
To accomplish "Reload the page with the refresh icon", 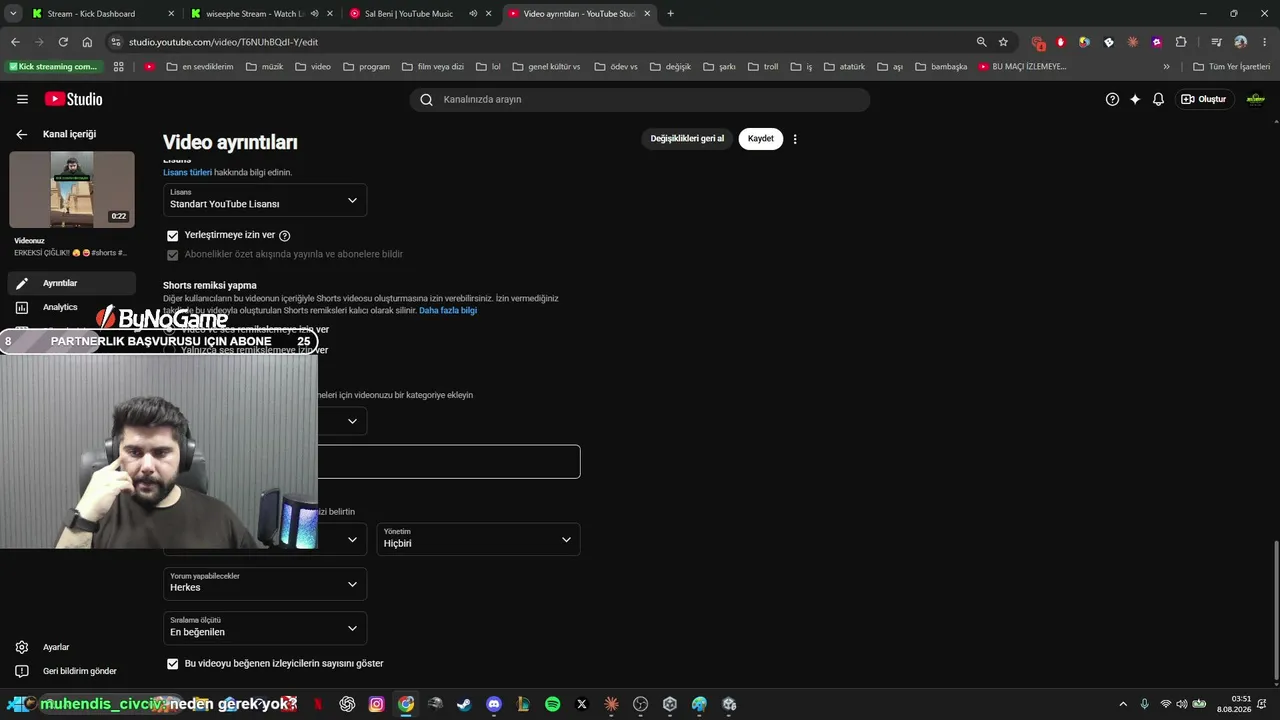I will (63, 42).
